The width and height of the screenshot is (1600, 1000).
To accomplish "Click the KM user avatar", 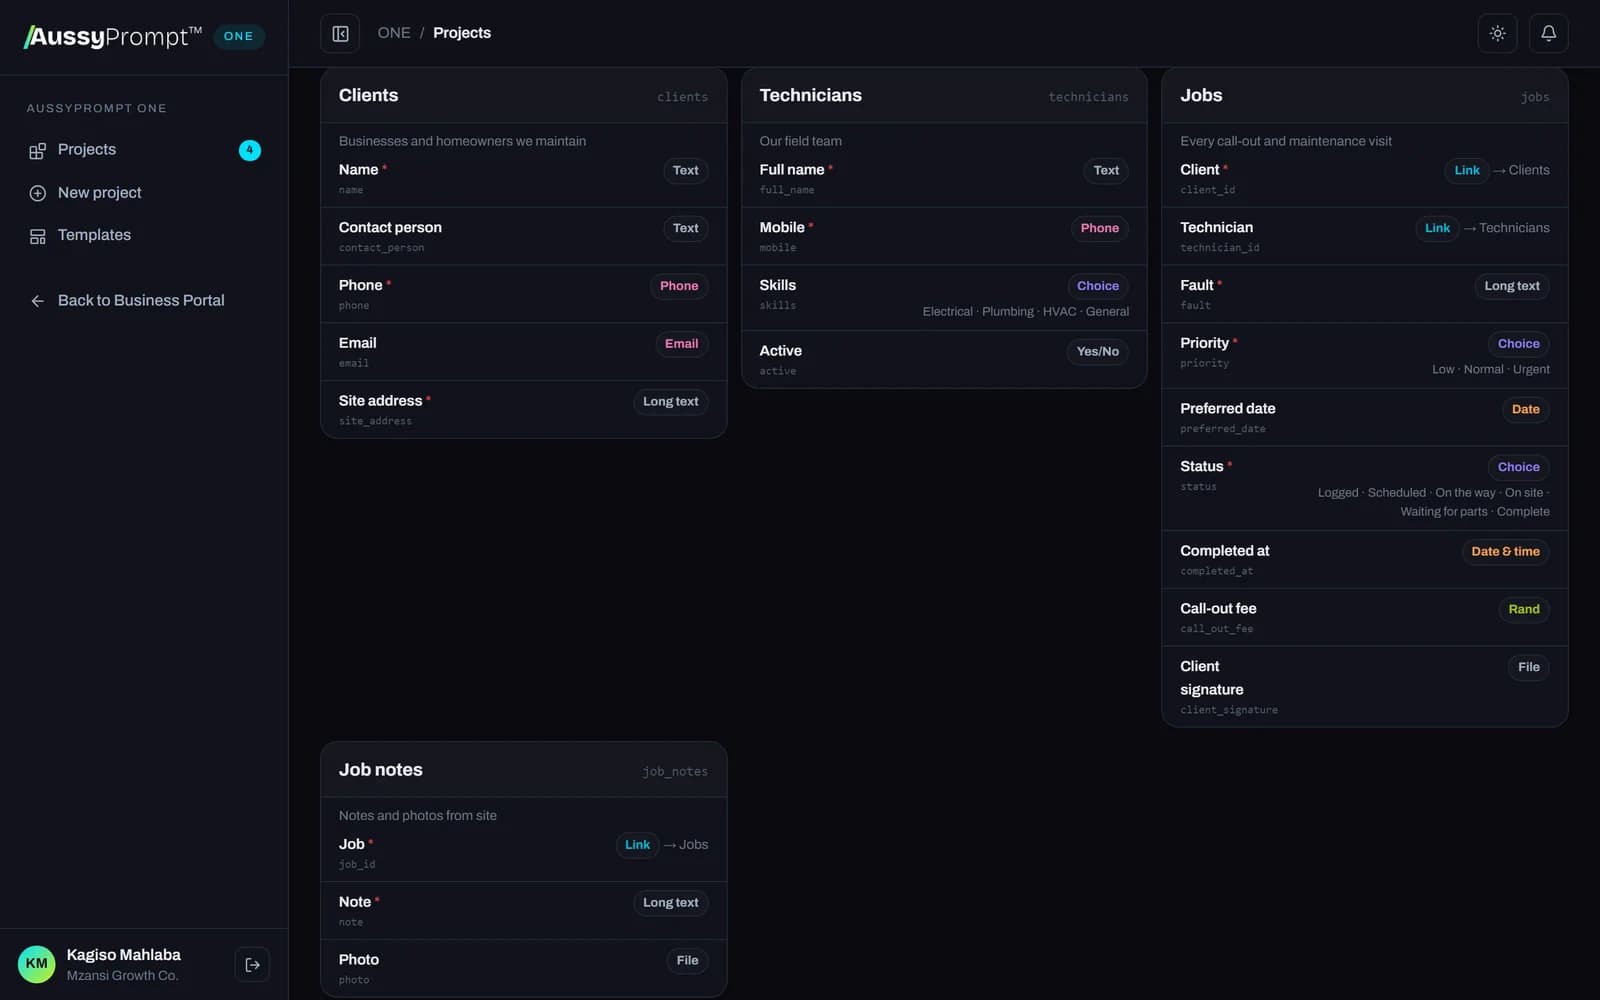I will click(36, 964).
